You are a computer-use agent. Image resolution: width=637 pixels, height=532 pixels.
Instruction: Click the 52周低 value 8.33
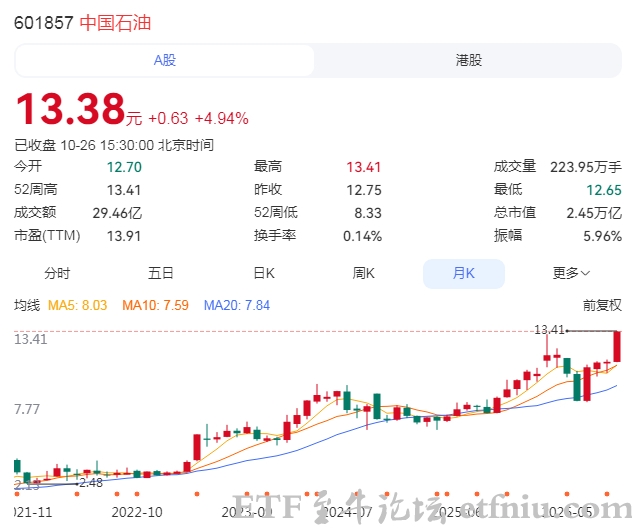coord(368,213)
